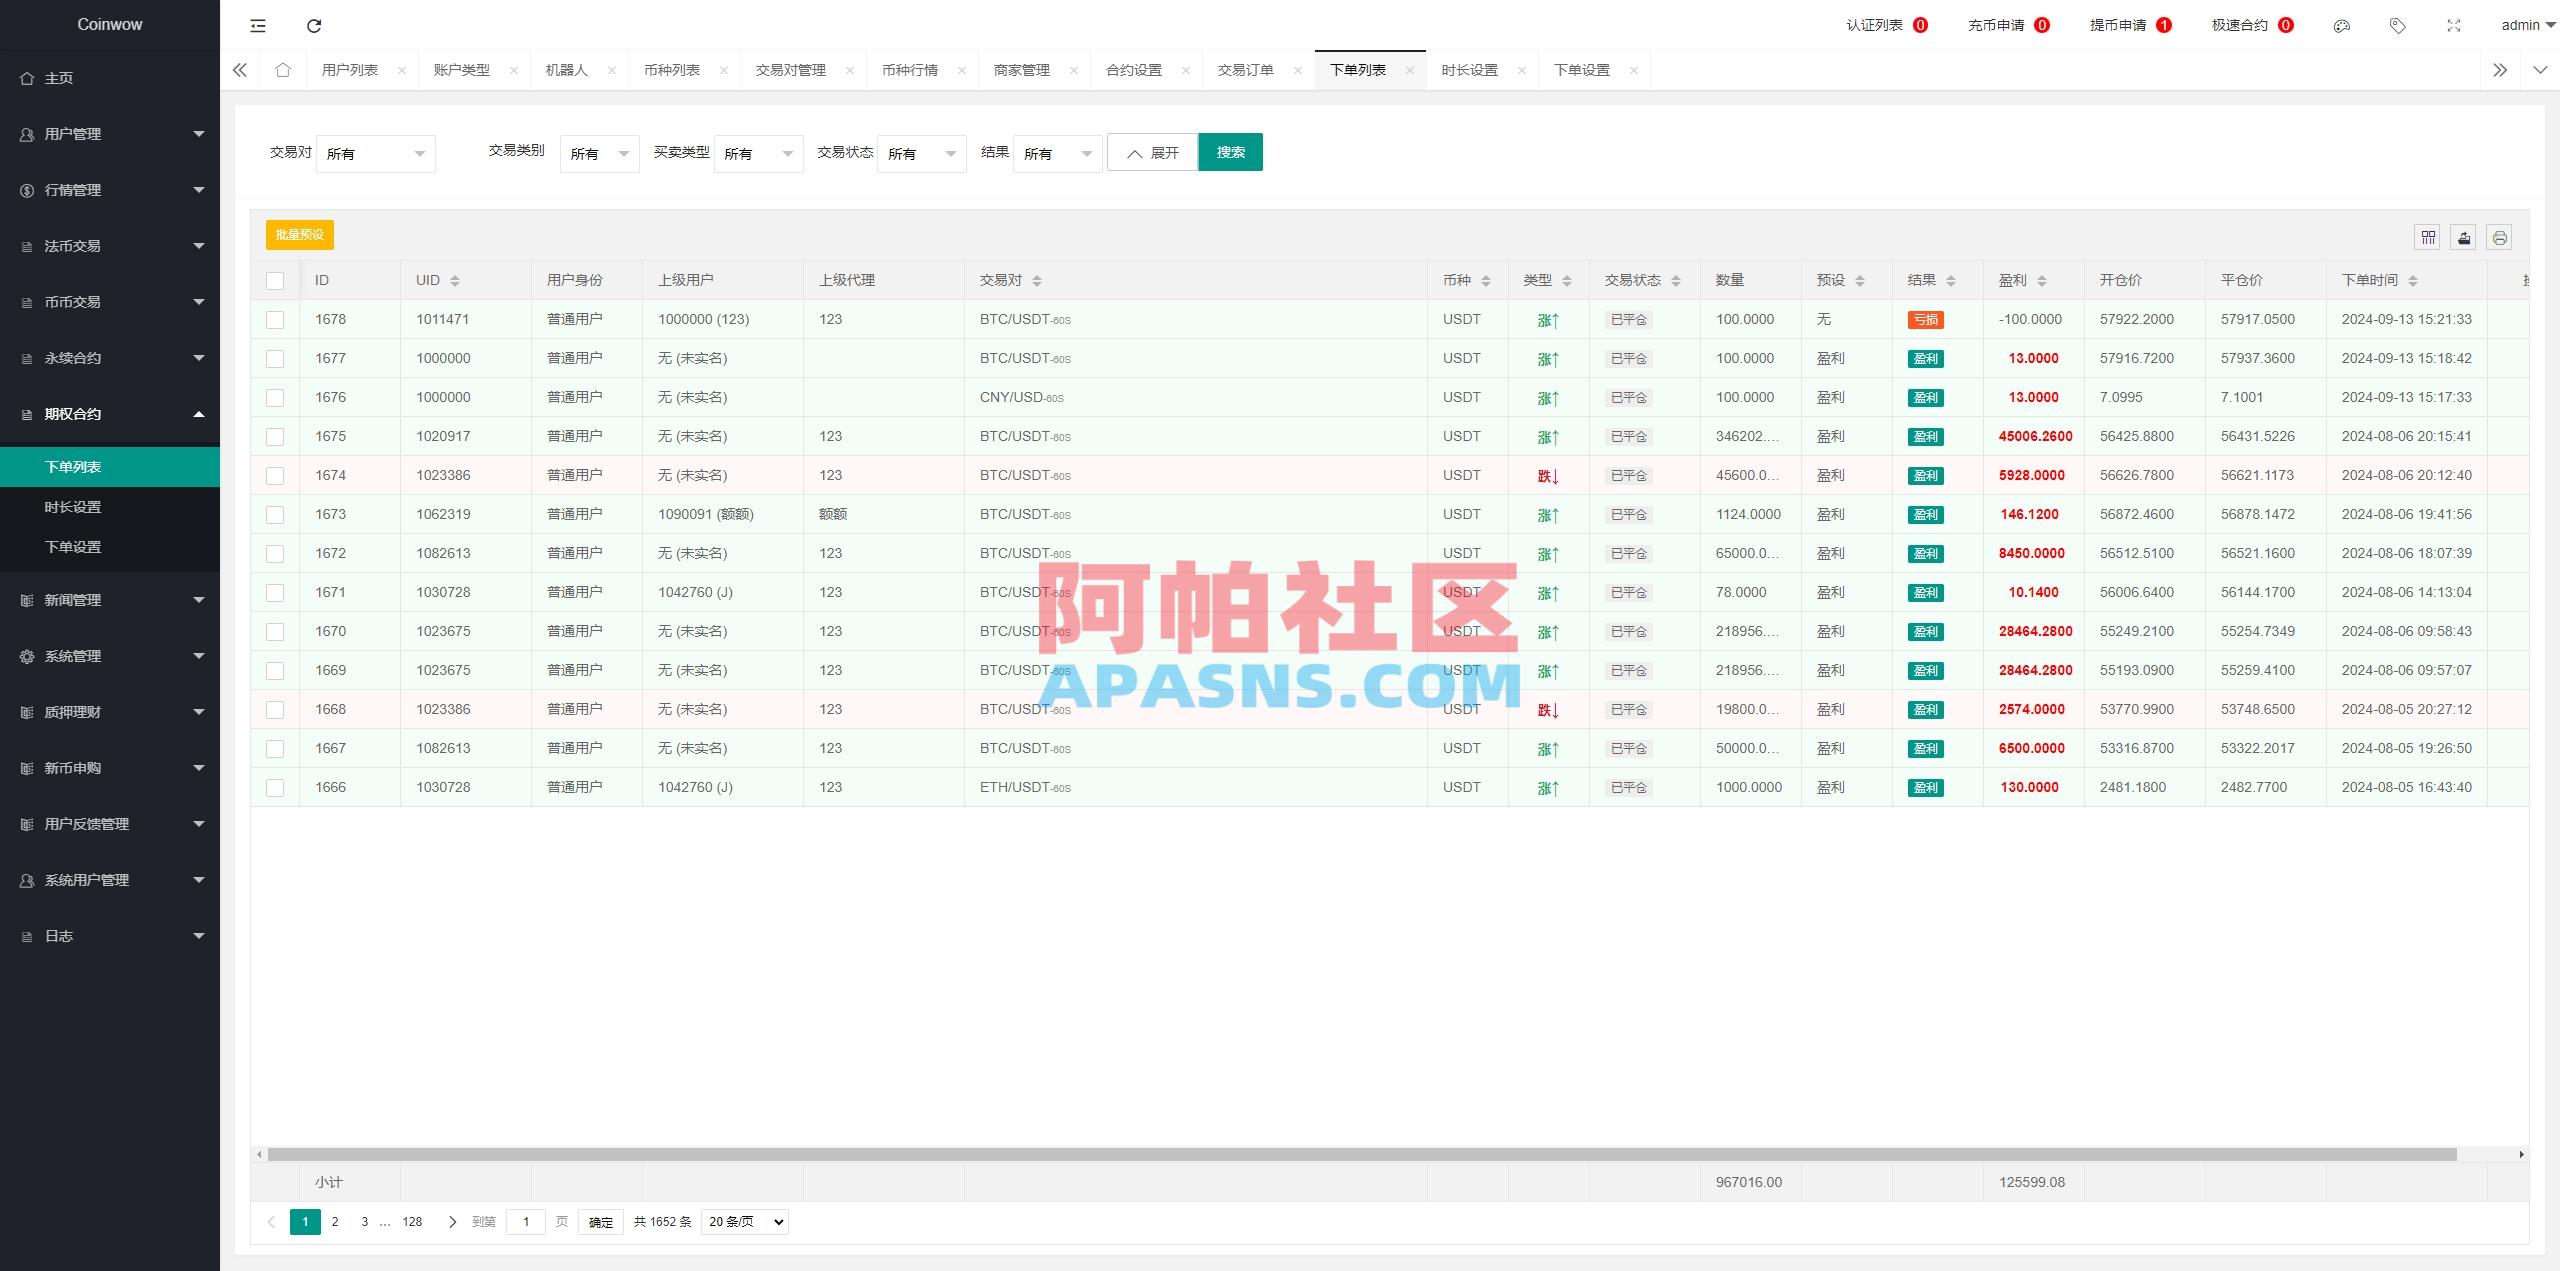Expand 用户管理 sidebar menu

tap(110, 134)
